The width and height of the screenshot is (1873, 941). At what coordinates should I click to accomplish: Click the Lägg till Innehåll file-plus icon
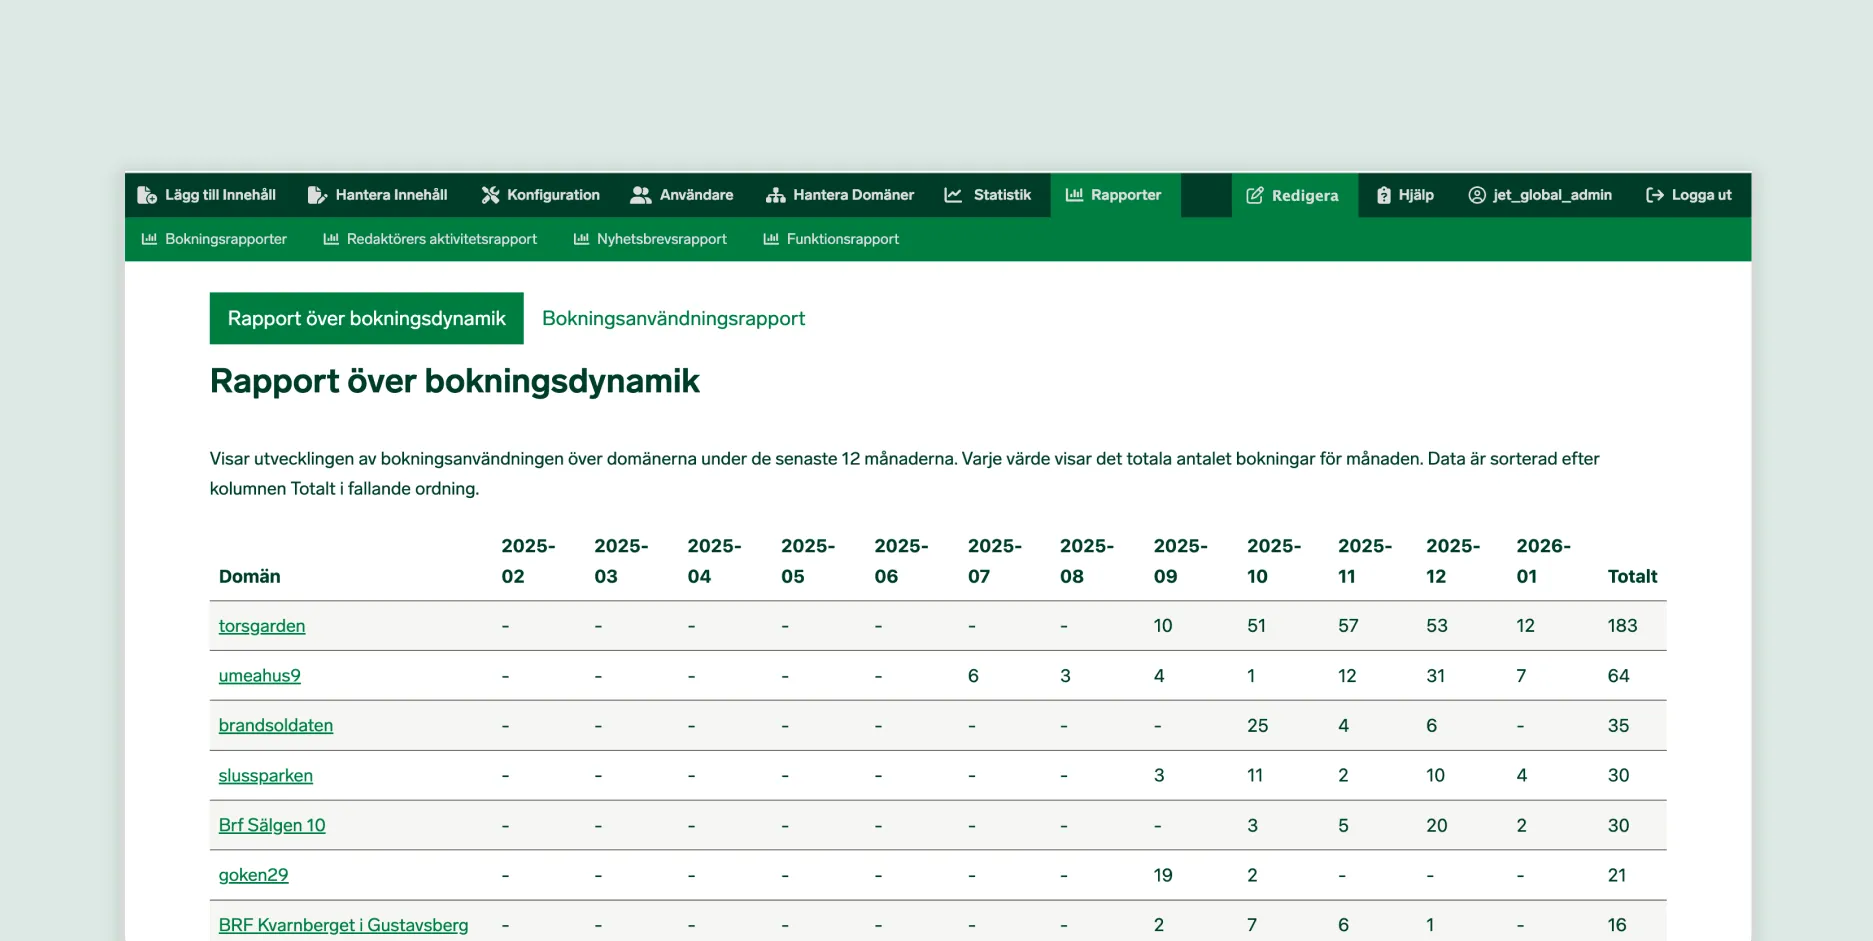[147, 195]
